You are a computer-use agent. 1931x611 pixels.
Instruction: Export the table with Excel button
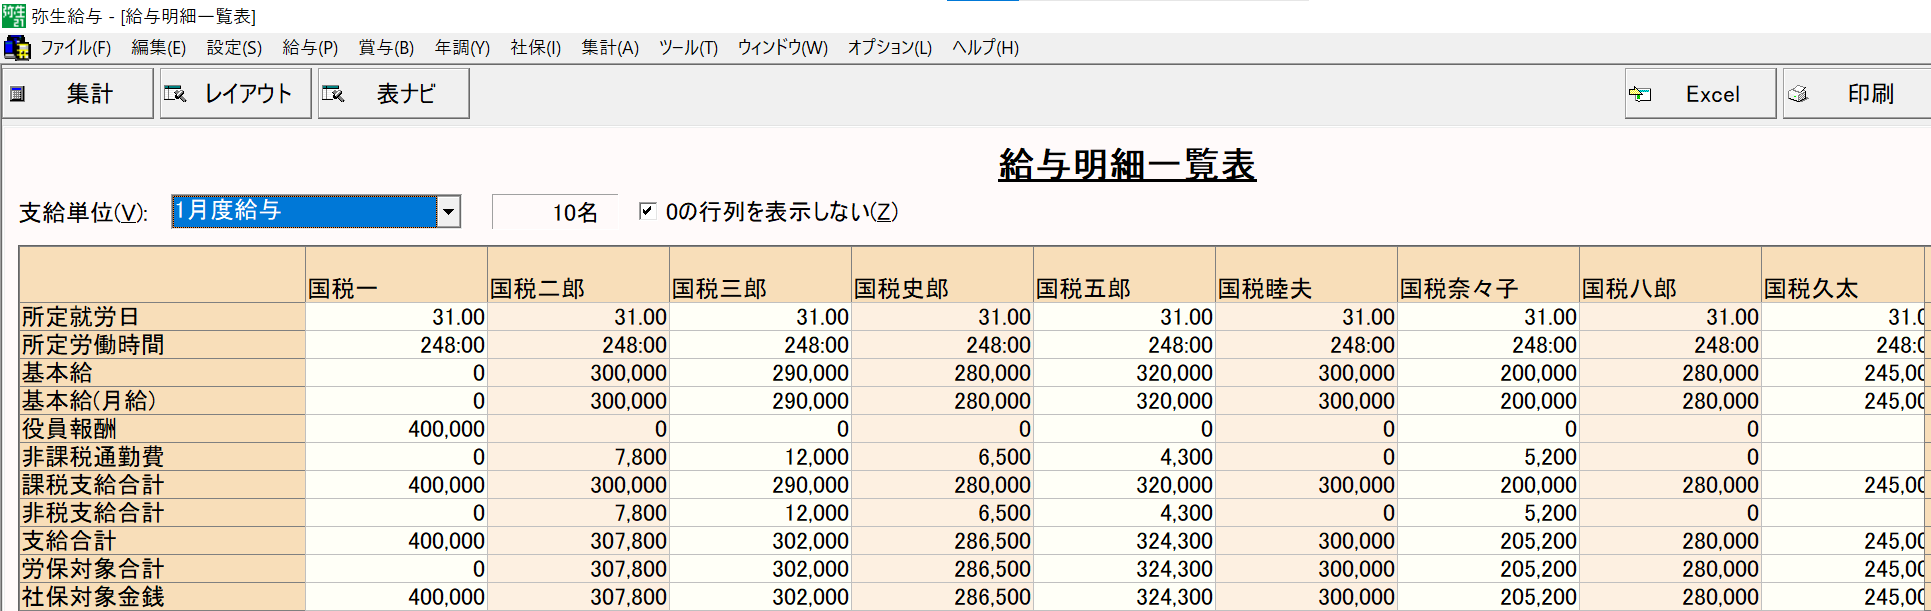point(1699,94)
